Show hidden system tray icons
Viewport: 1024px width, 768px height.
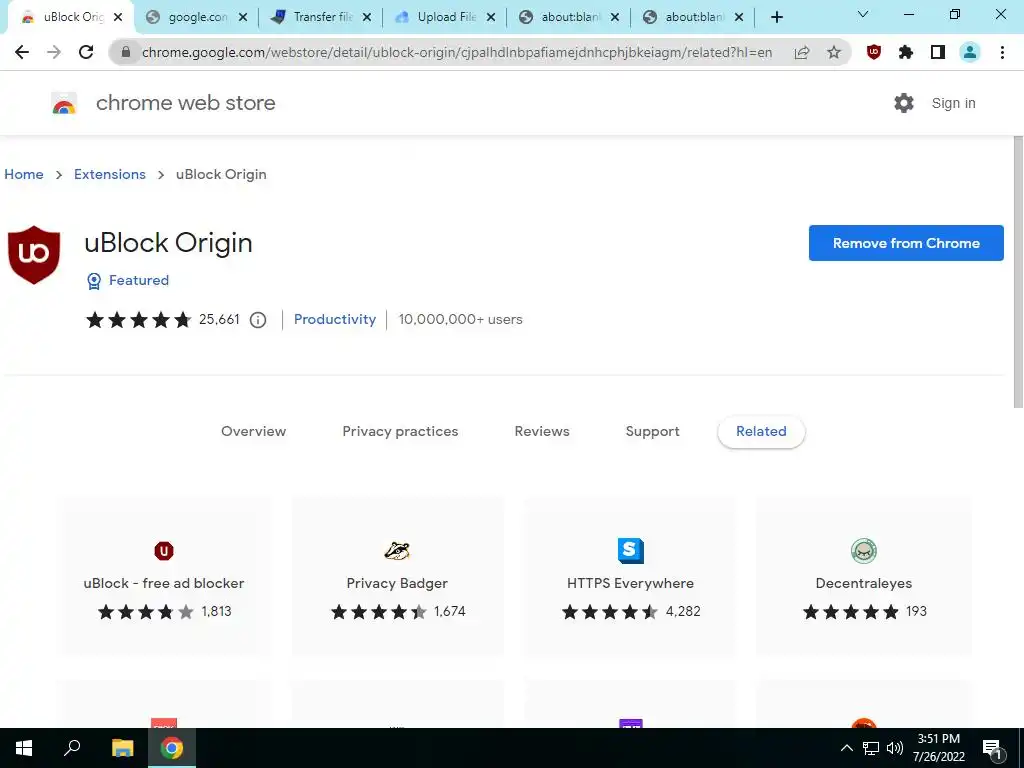[x=846, y=748]
